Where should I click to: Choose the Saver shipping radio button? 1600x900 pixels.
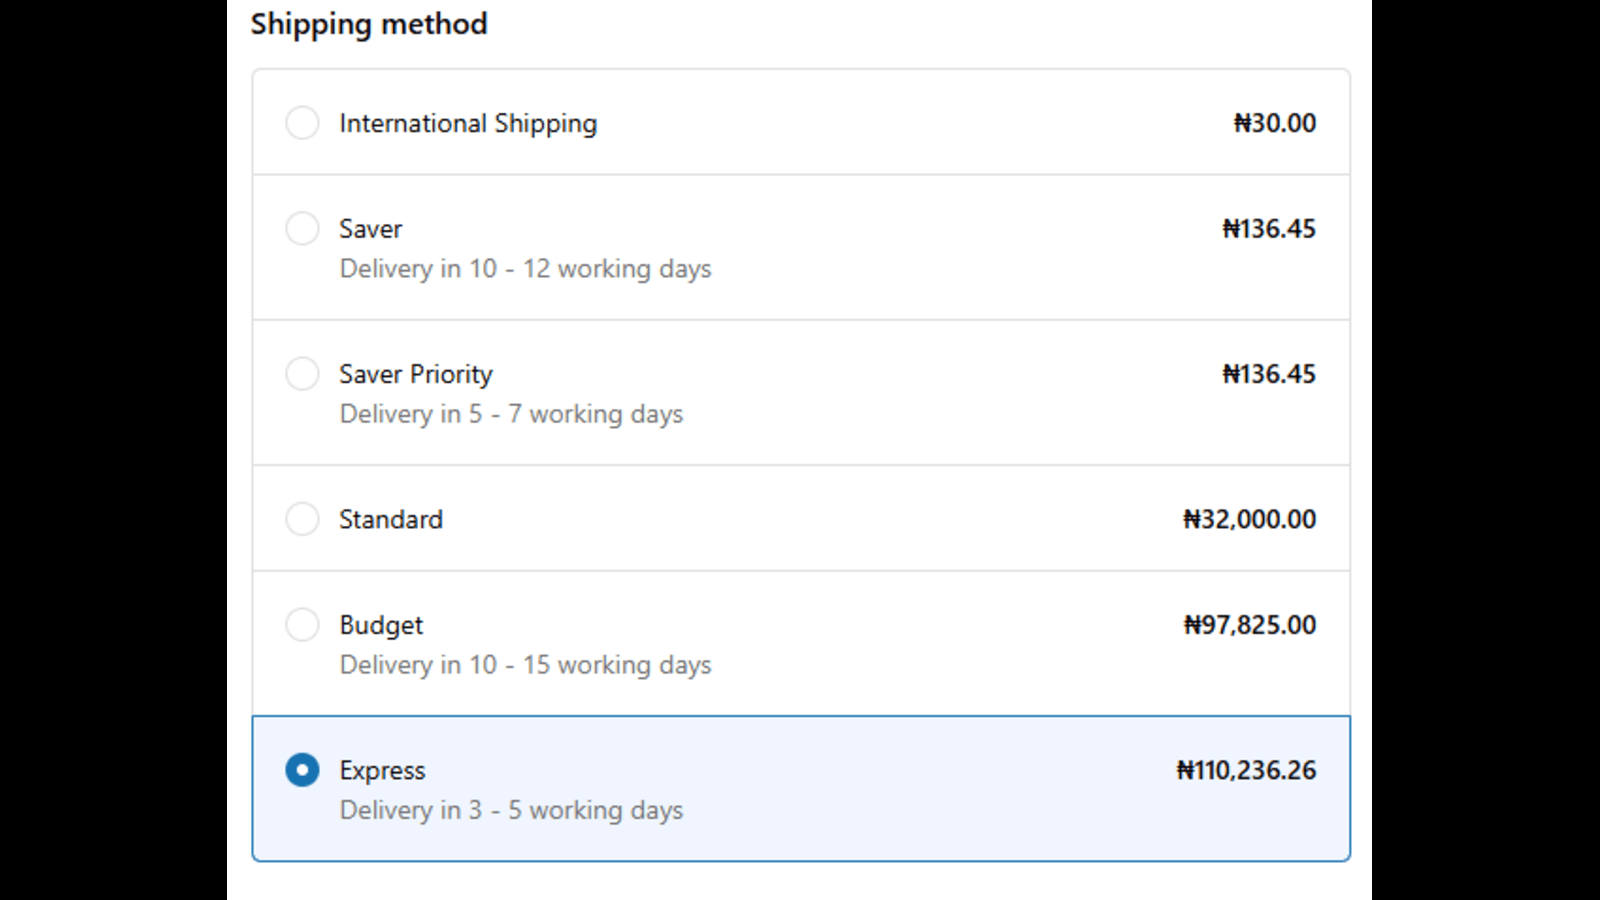click(302, 228)
